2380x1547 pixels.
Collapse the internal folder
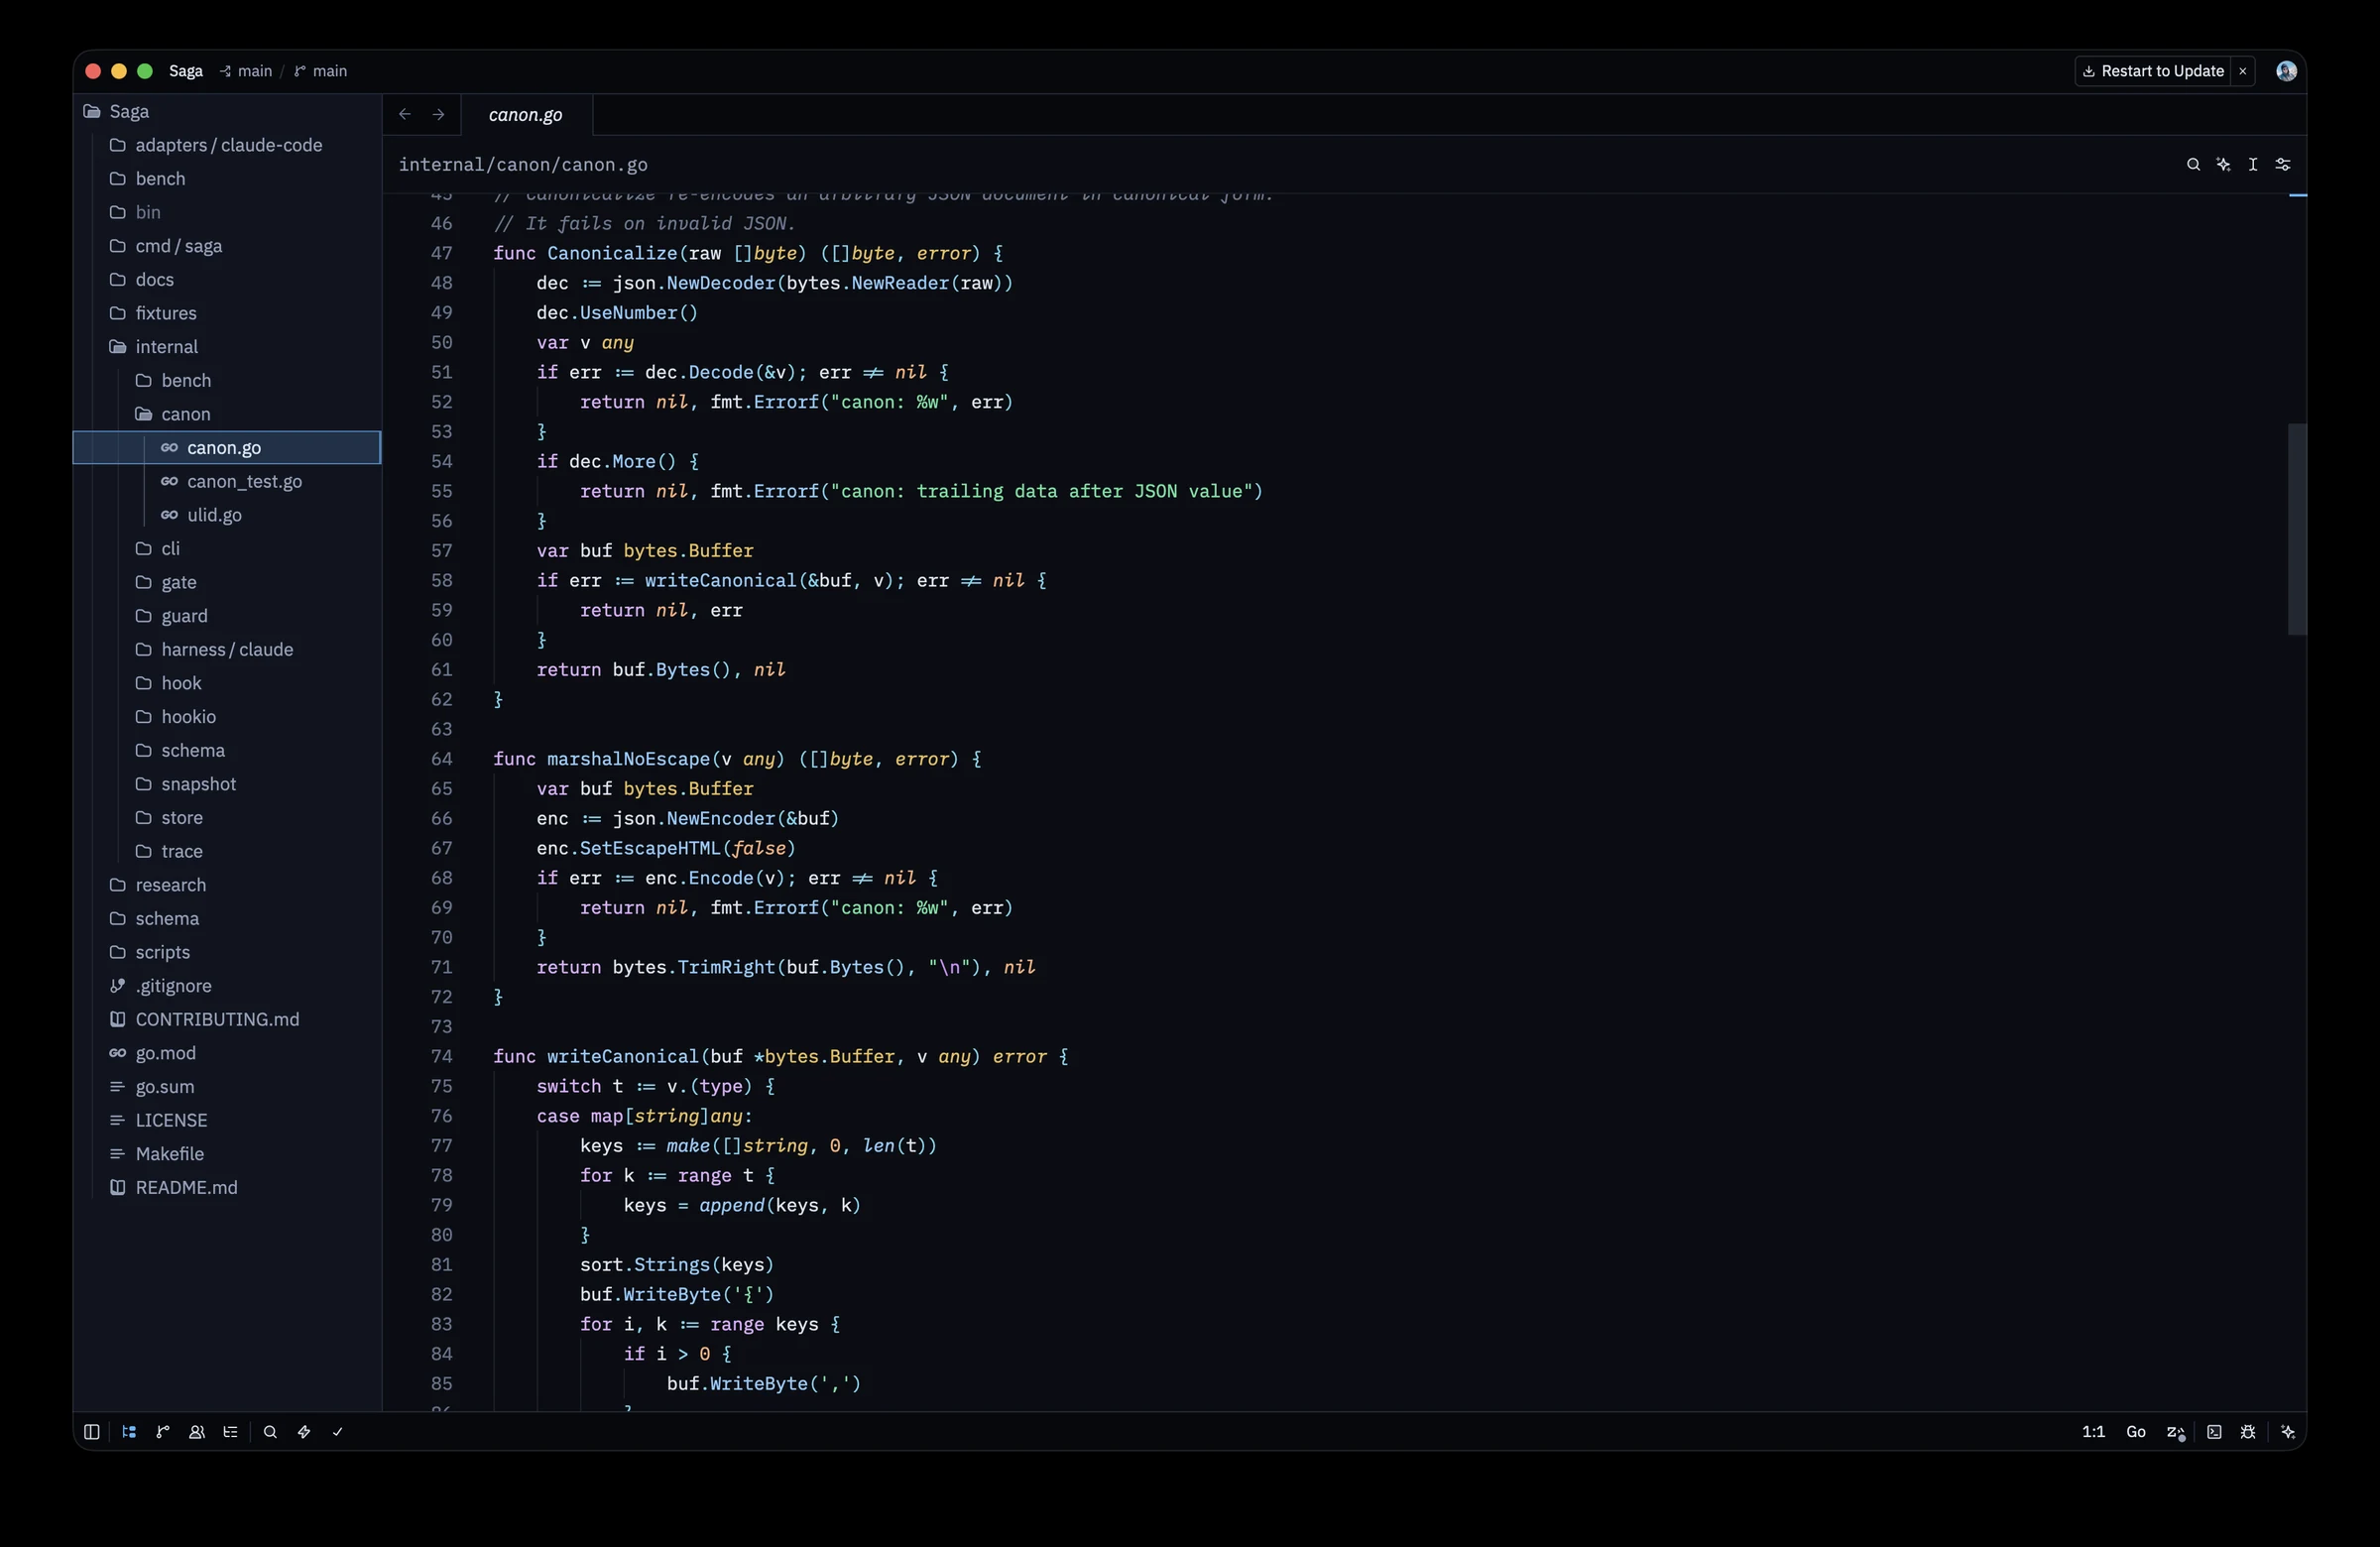pos(227,347)
